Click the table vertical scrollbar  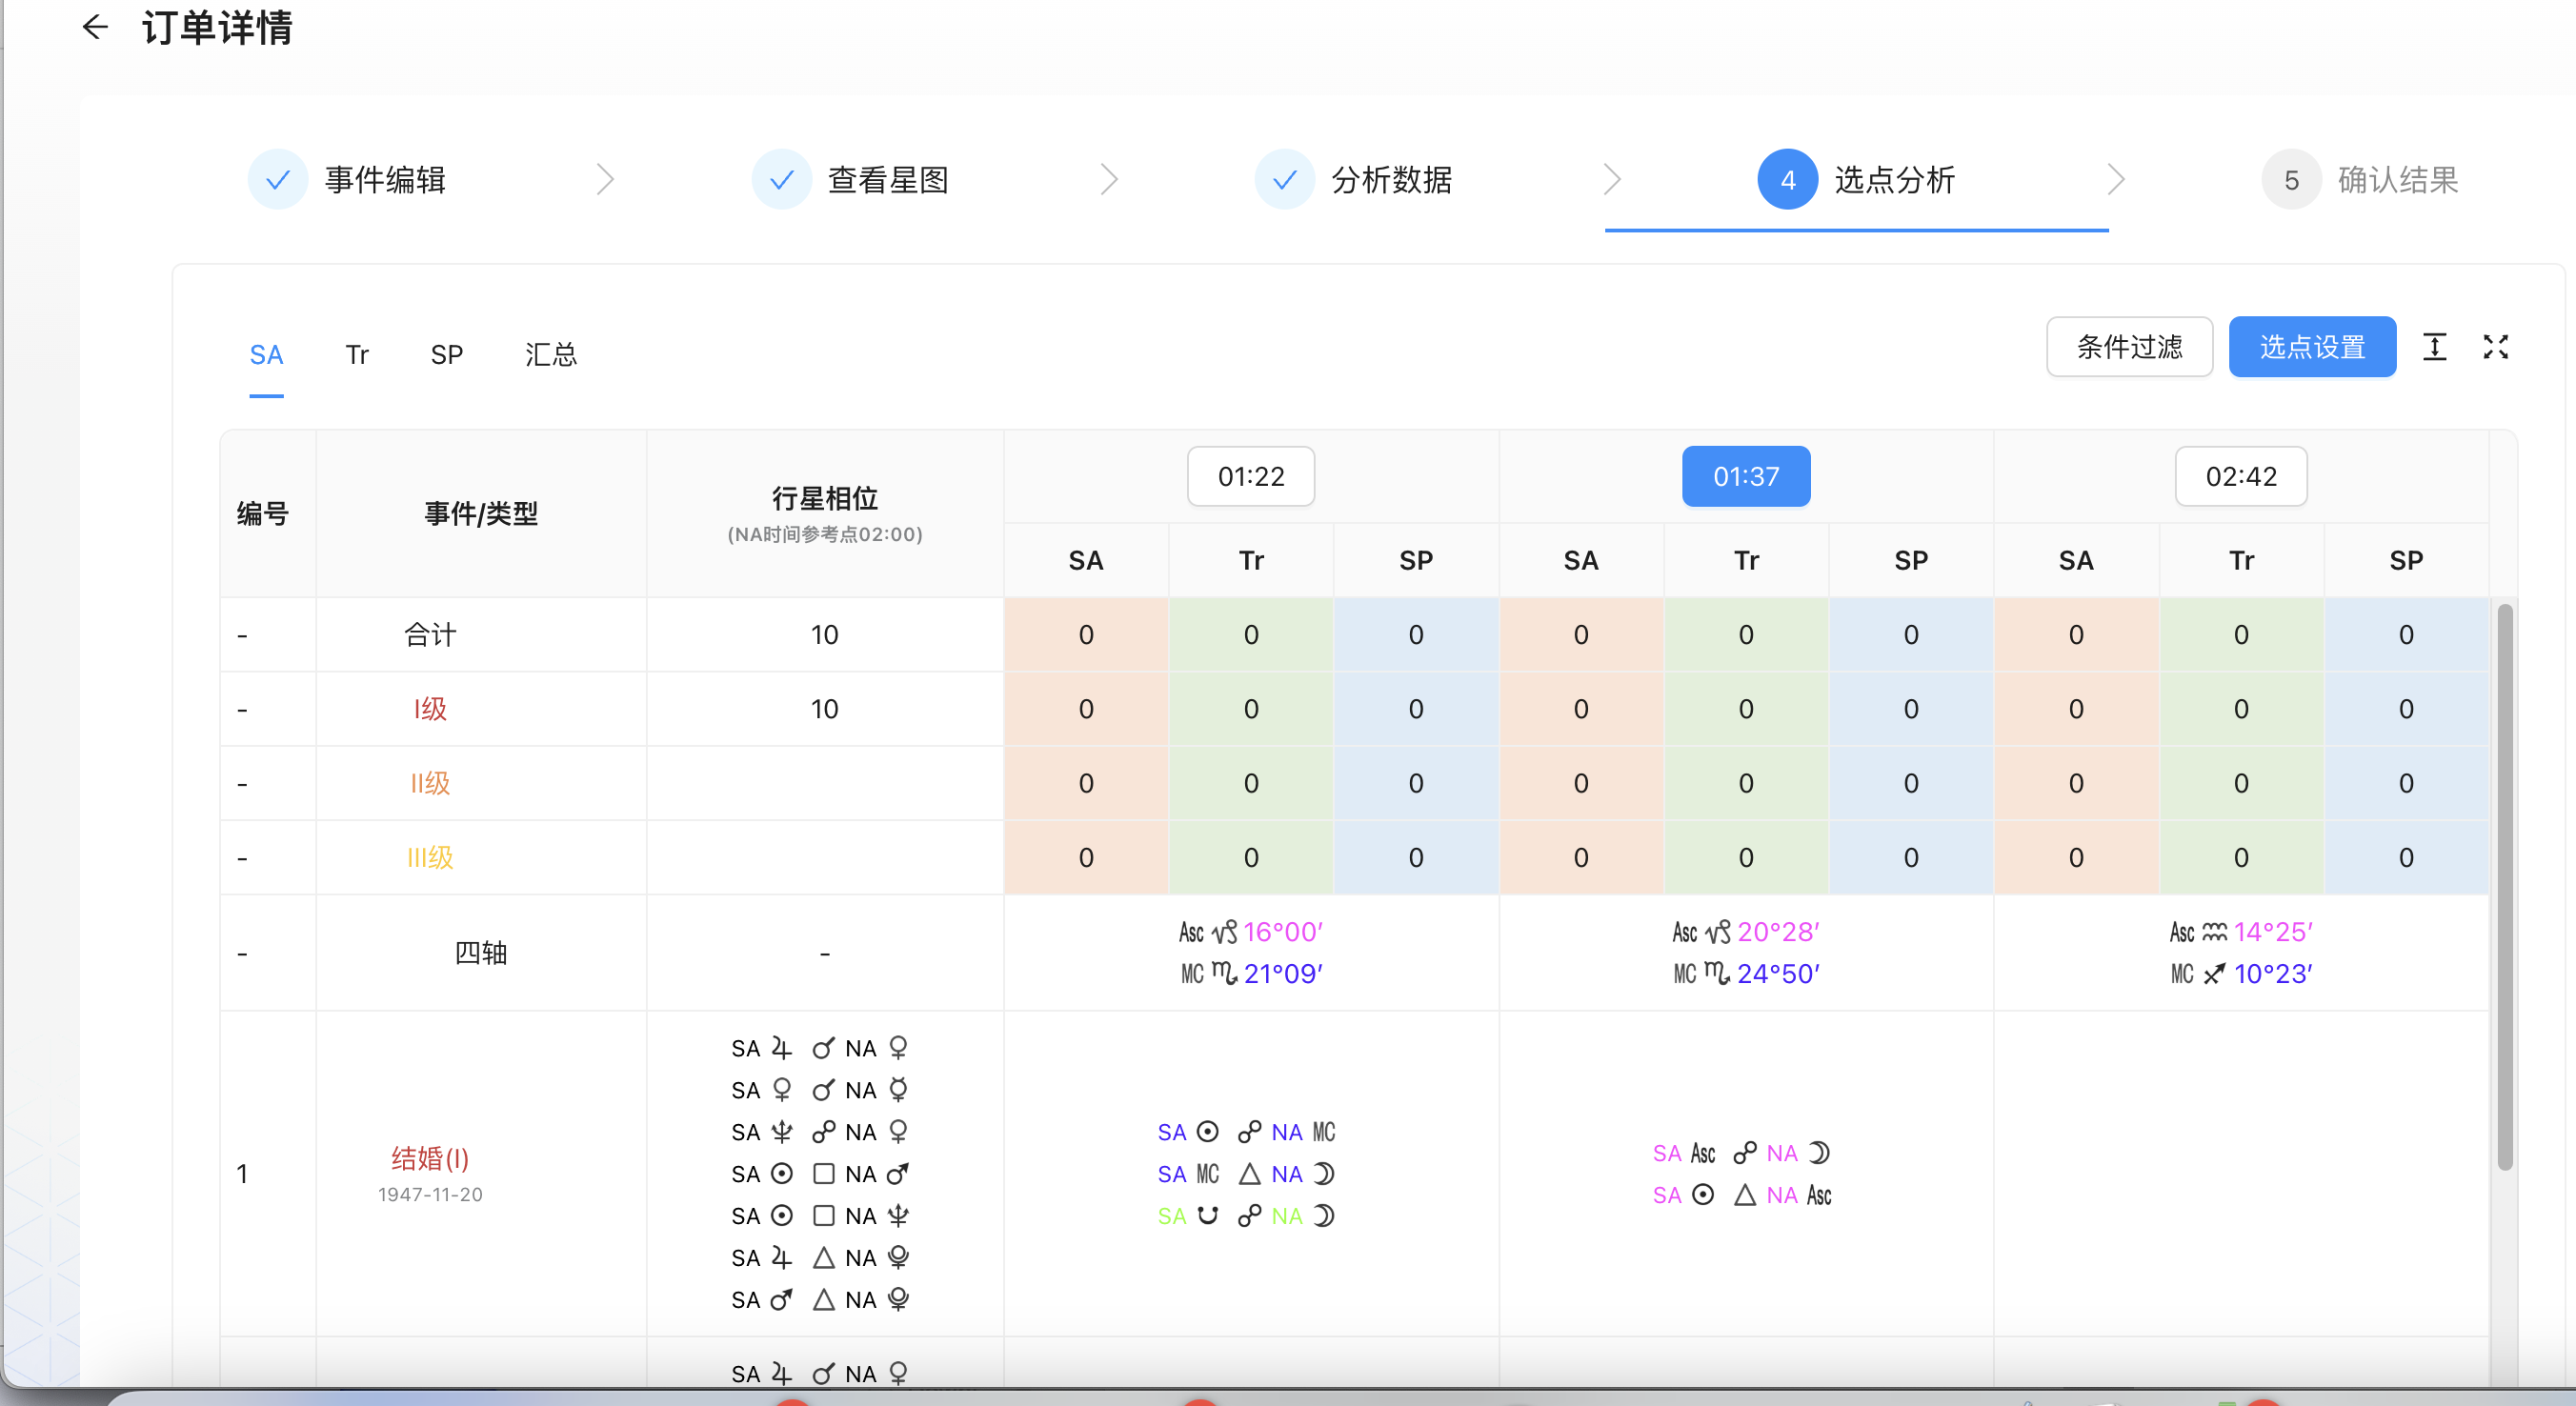tap(2504, 885)
